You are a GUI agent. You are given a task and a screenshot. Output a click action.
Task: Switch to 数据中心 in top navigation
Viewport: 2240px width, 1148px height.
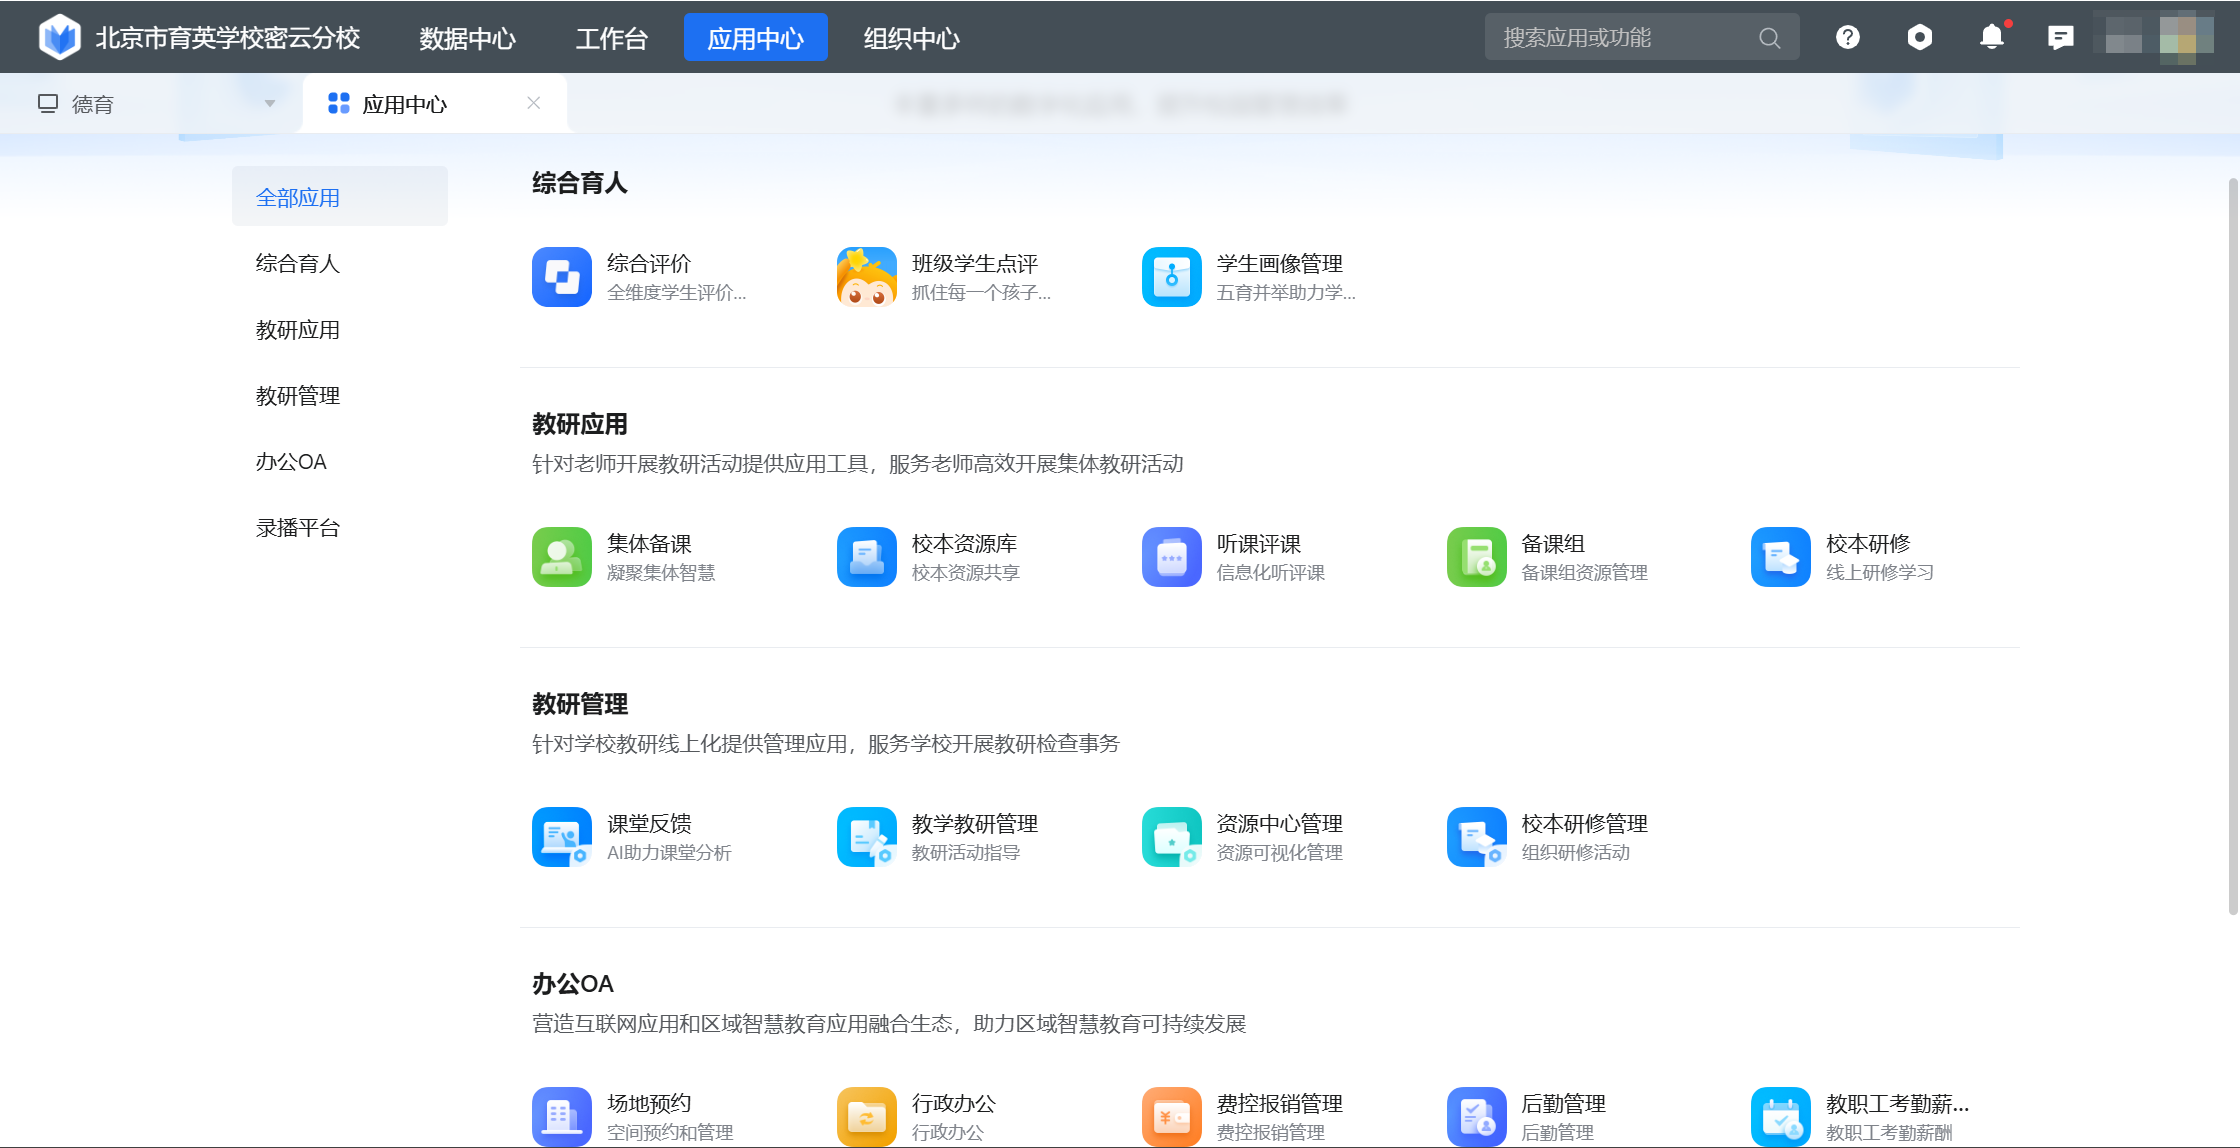click(x=467, y=38)
